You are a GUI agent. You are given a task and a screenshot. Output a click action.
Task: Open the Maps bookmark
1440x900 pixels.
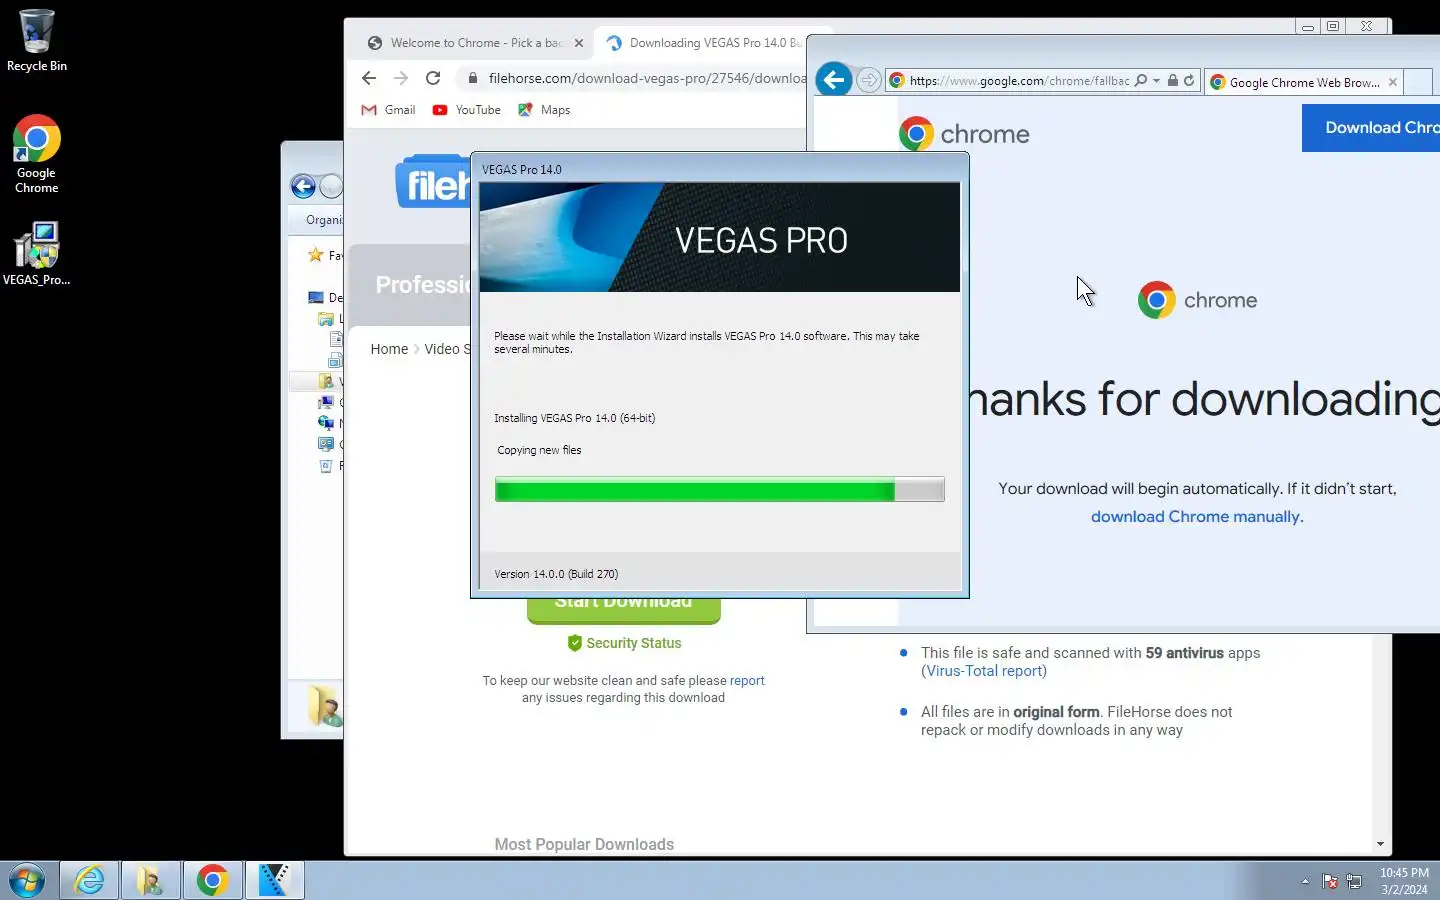pyautogui.click(x=544, y=110)
